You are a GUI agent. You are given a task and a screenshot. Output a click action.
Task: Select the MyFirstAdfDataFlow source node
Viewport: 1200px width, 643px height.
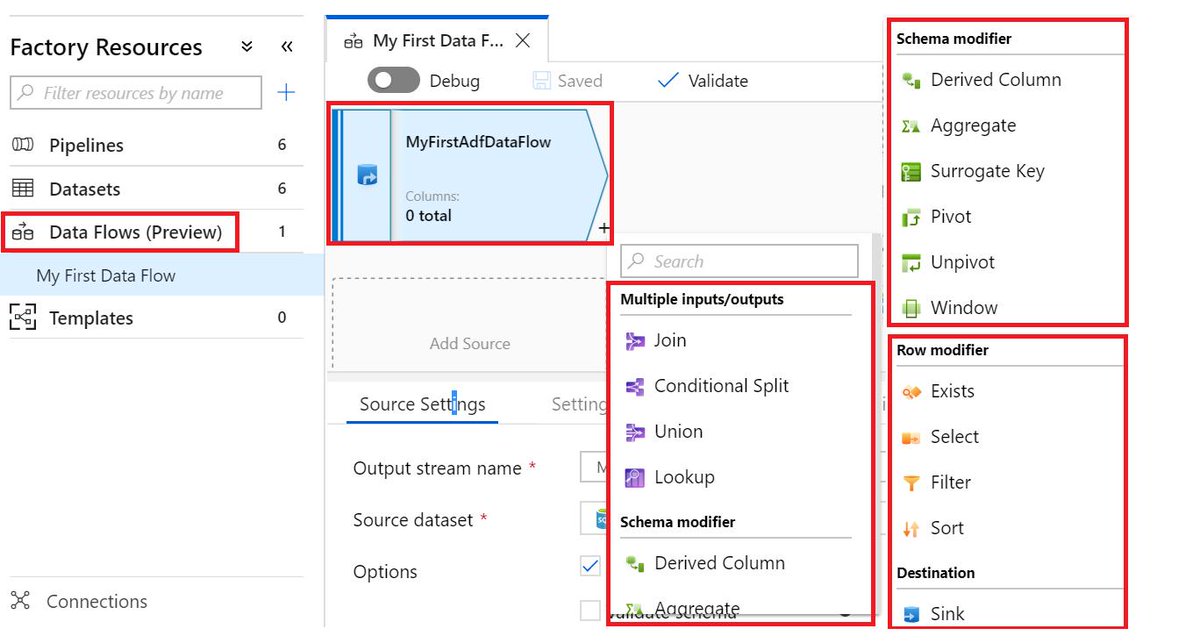pyautogui.click(x=470, y=173)
